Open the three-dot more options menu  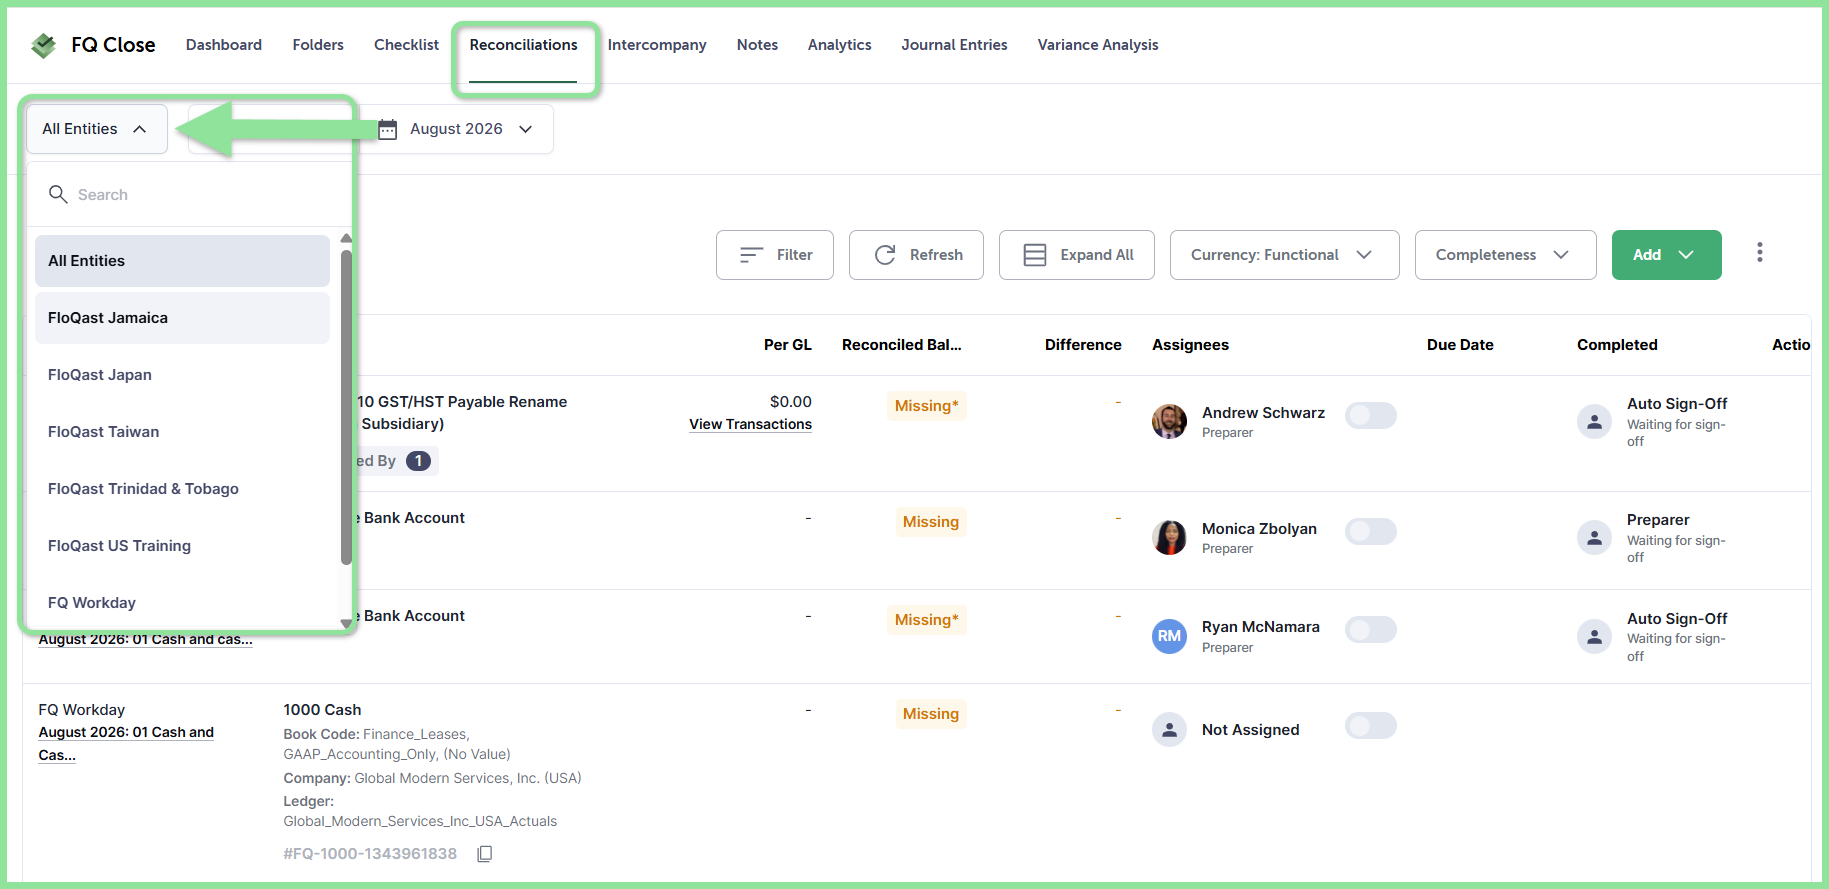pos(1759,253)
